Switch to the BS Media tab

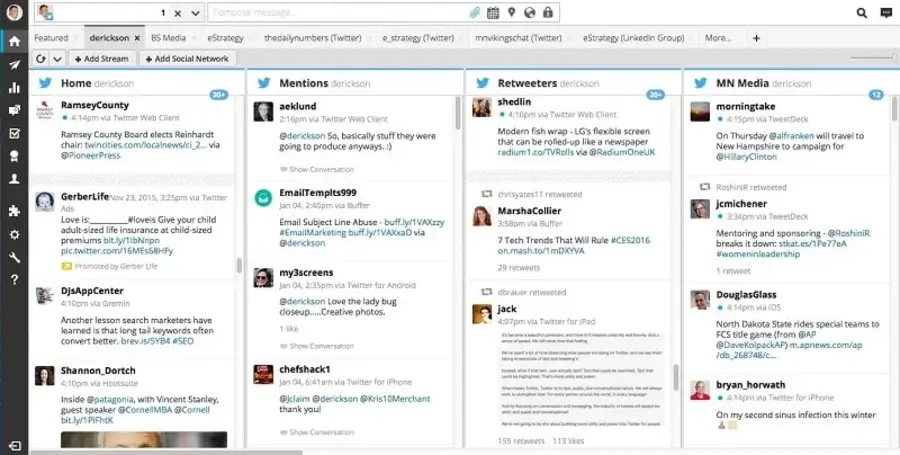pos(168,38)
